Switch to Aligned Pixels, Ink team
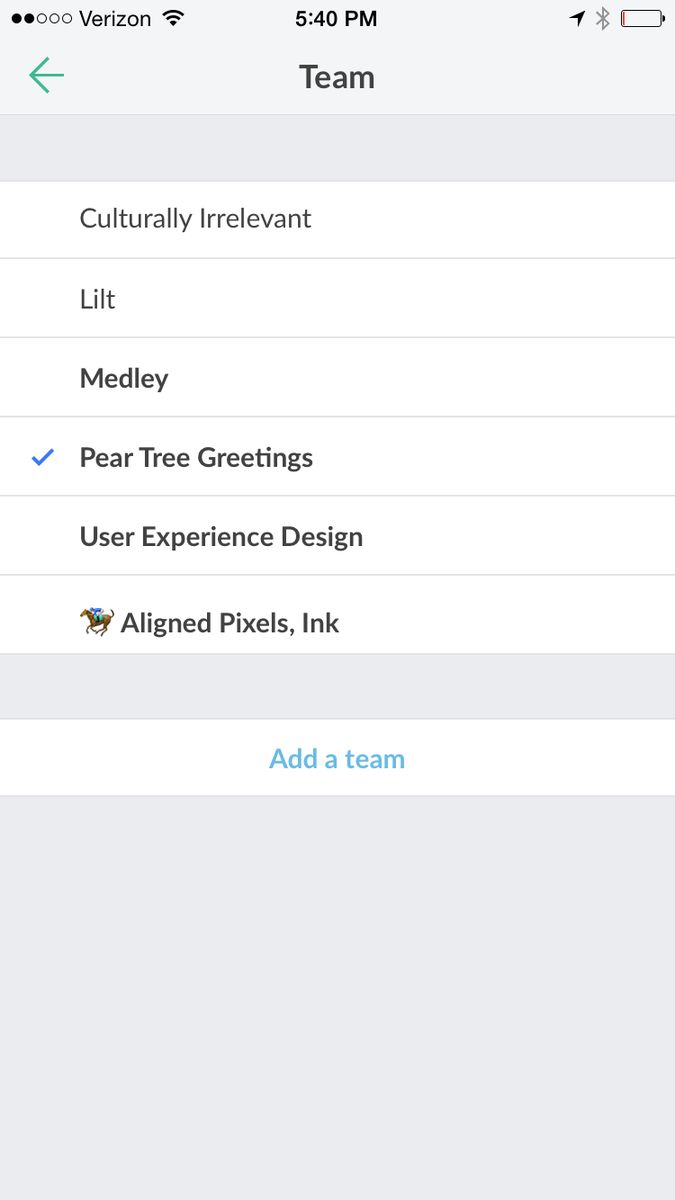Image resolution: width=675 pixels, height=1200 pixels. click(230, 623)
